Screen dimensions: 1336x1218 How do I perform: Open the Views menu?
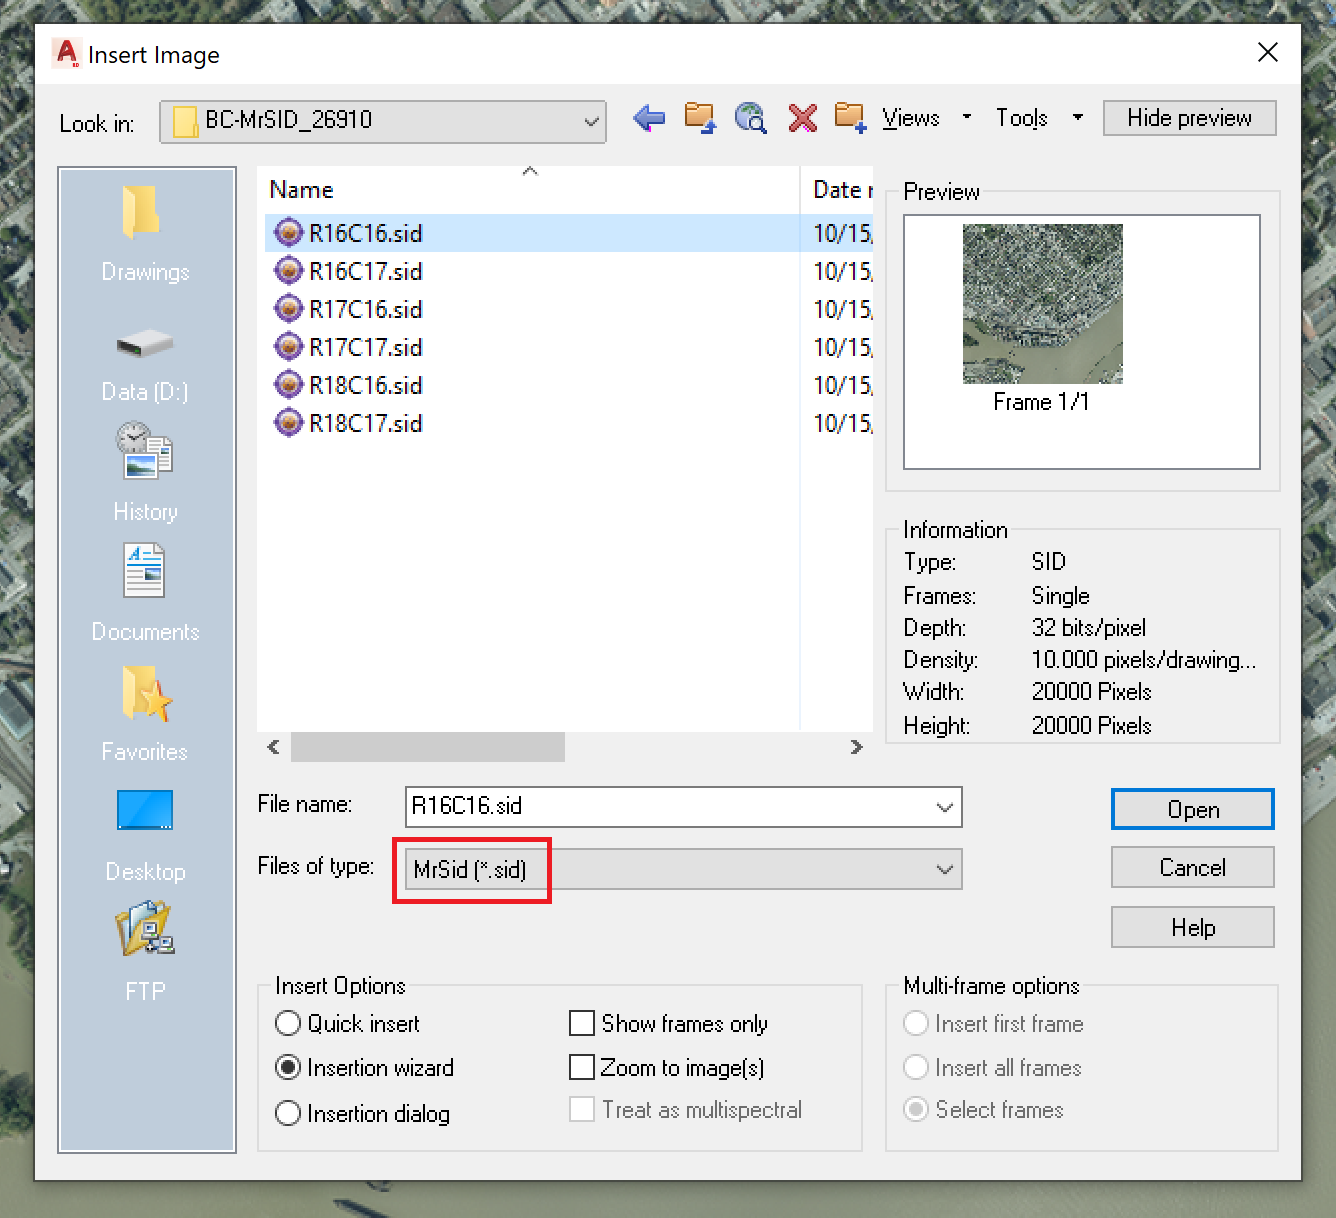pos(910,118)
